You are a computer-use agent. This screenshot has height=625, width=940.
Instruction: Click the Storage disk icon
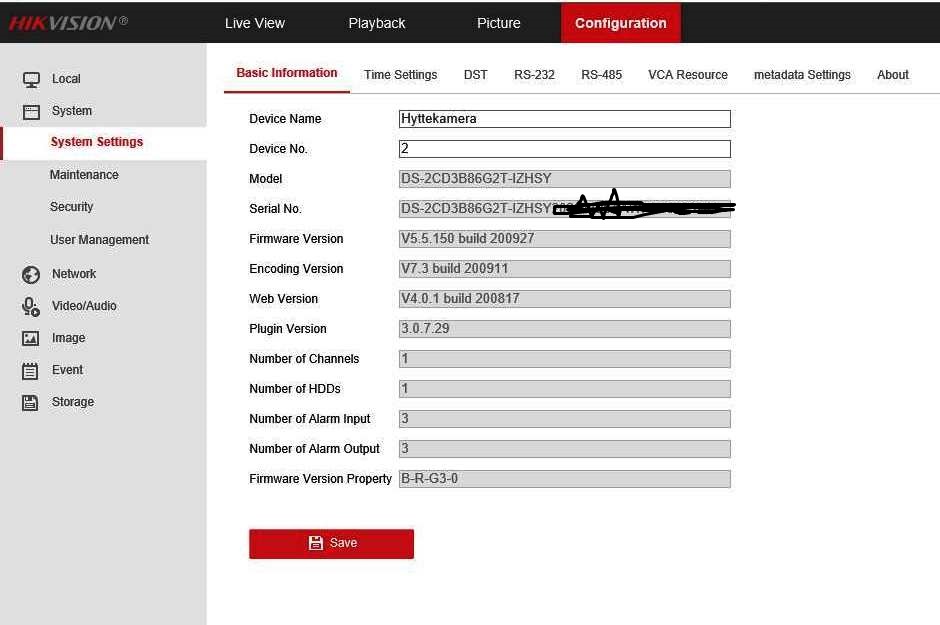click(31, 403)
